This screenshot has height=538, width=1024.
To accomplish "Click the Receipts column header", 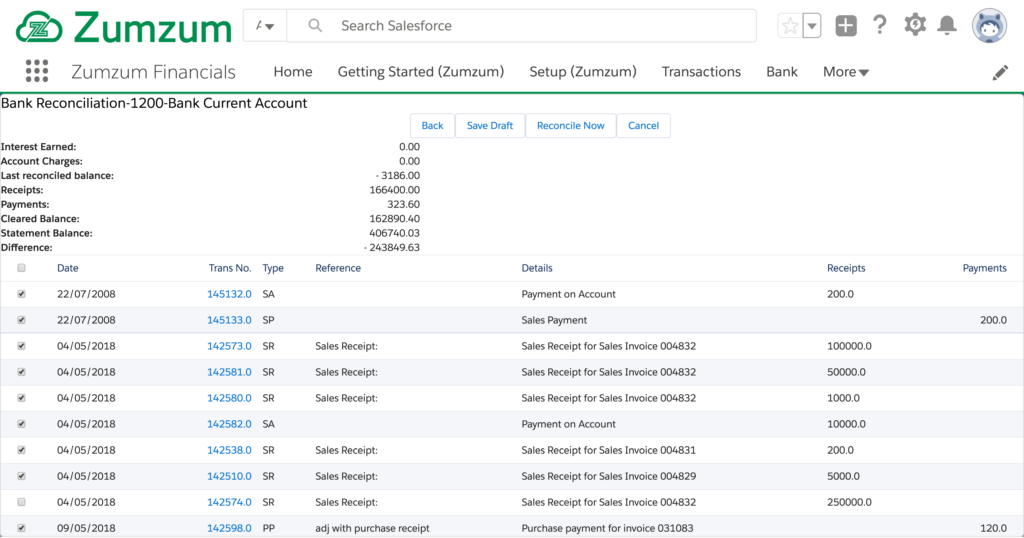I will [846, 268].
